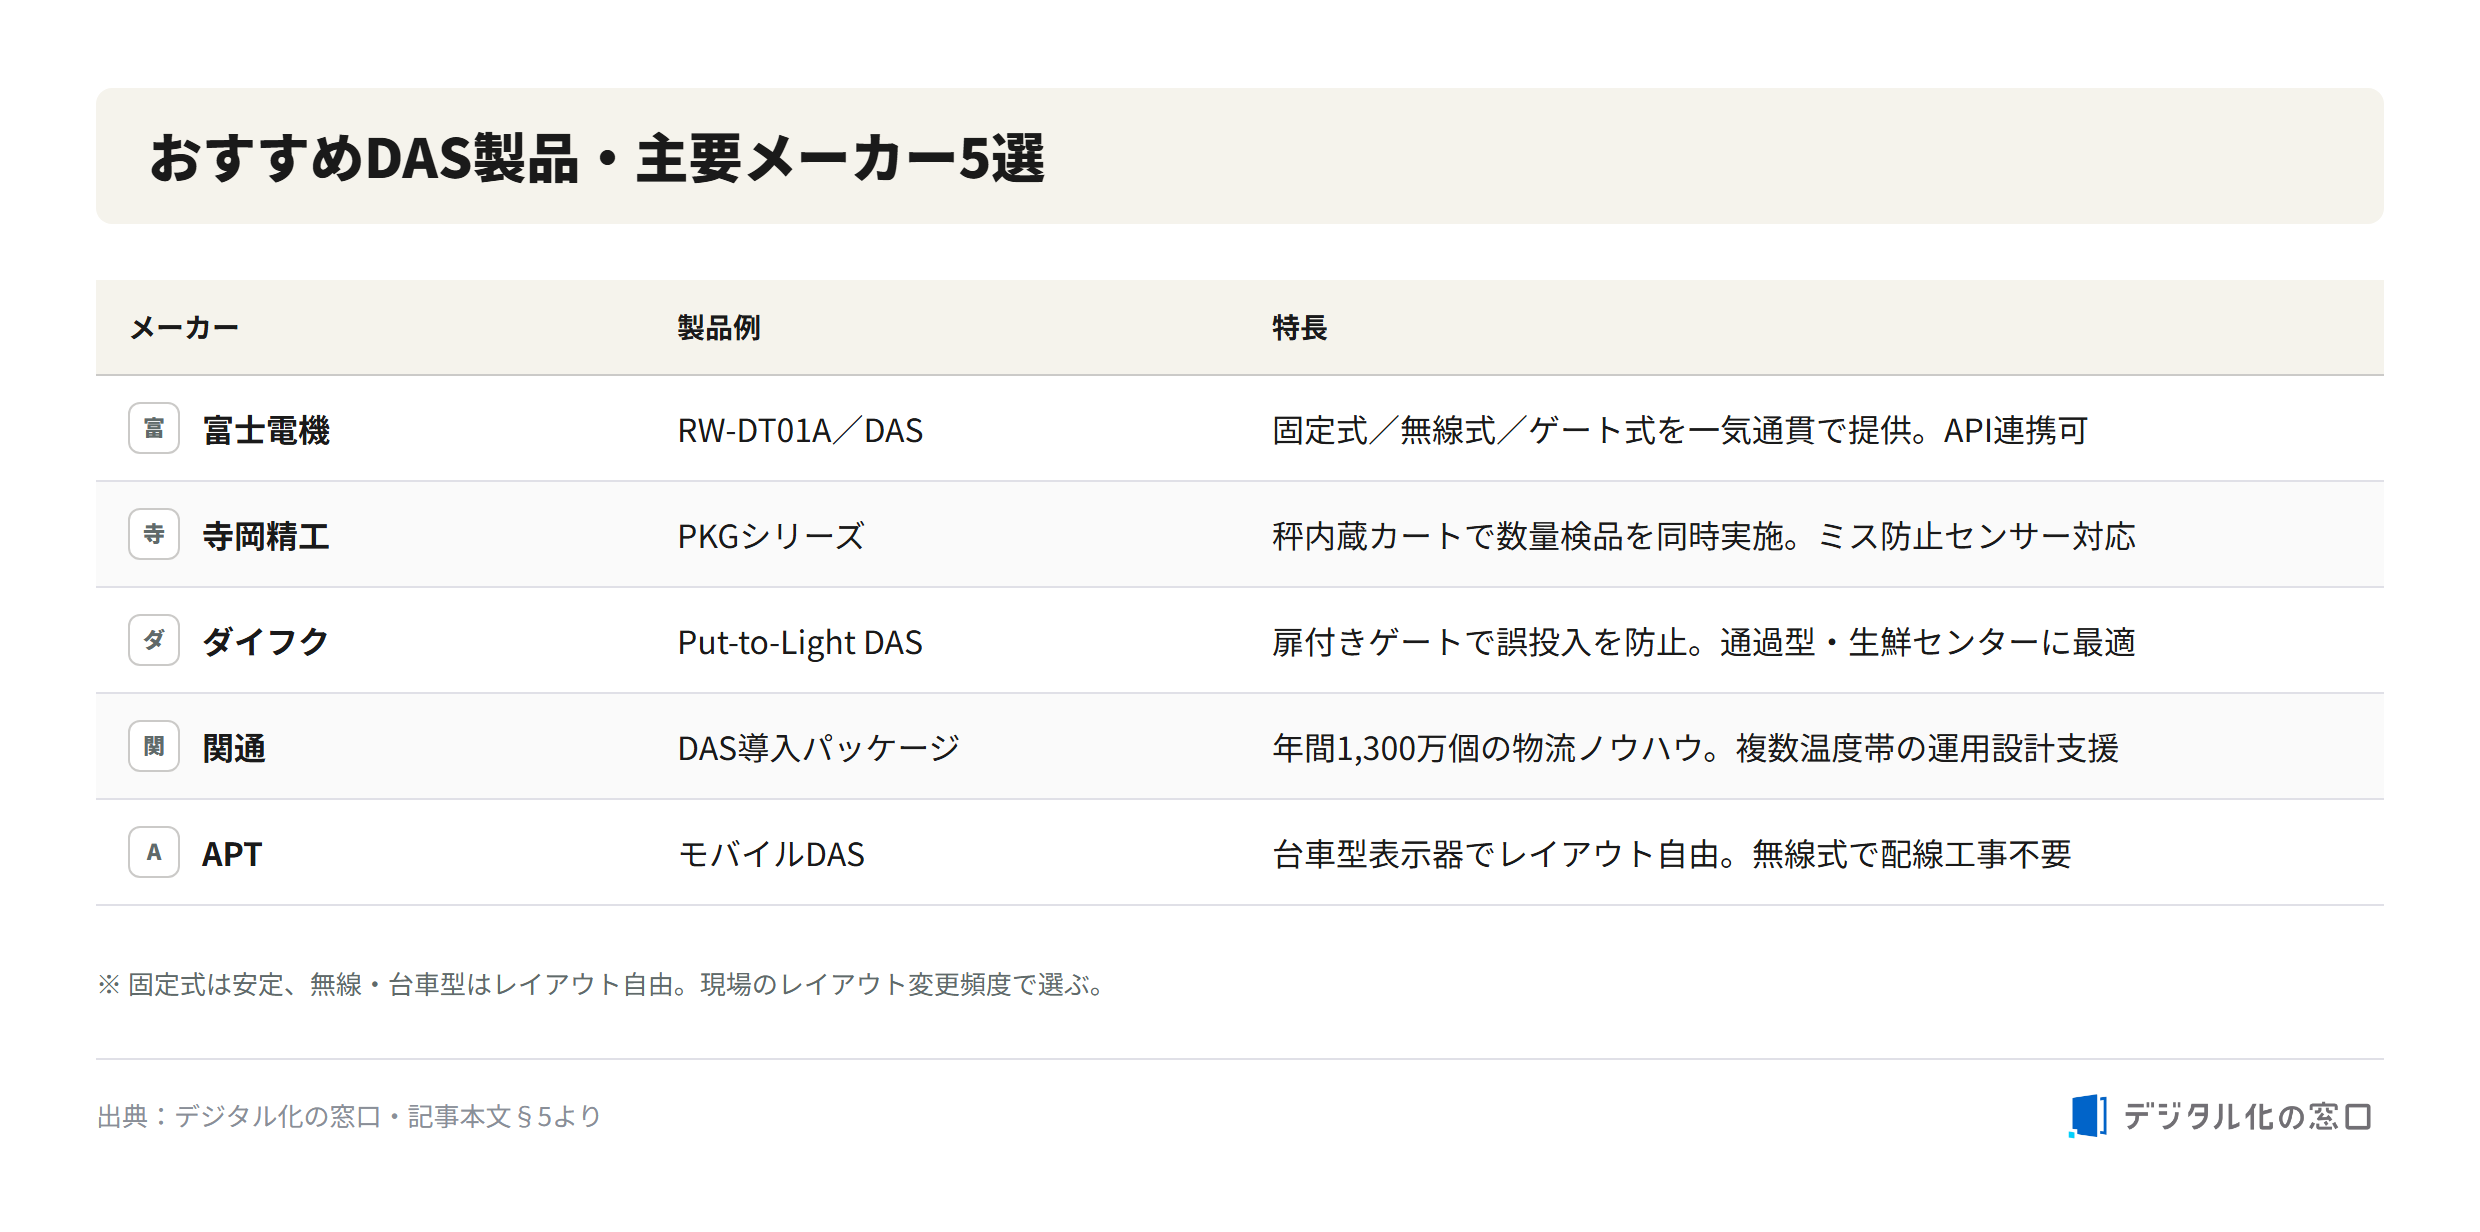Click the 富 badge icon beside 富士電機

click(x=154, y=428)
